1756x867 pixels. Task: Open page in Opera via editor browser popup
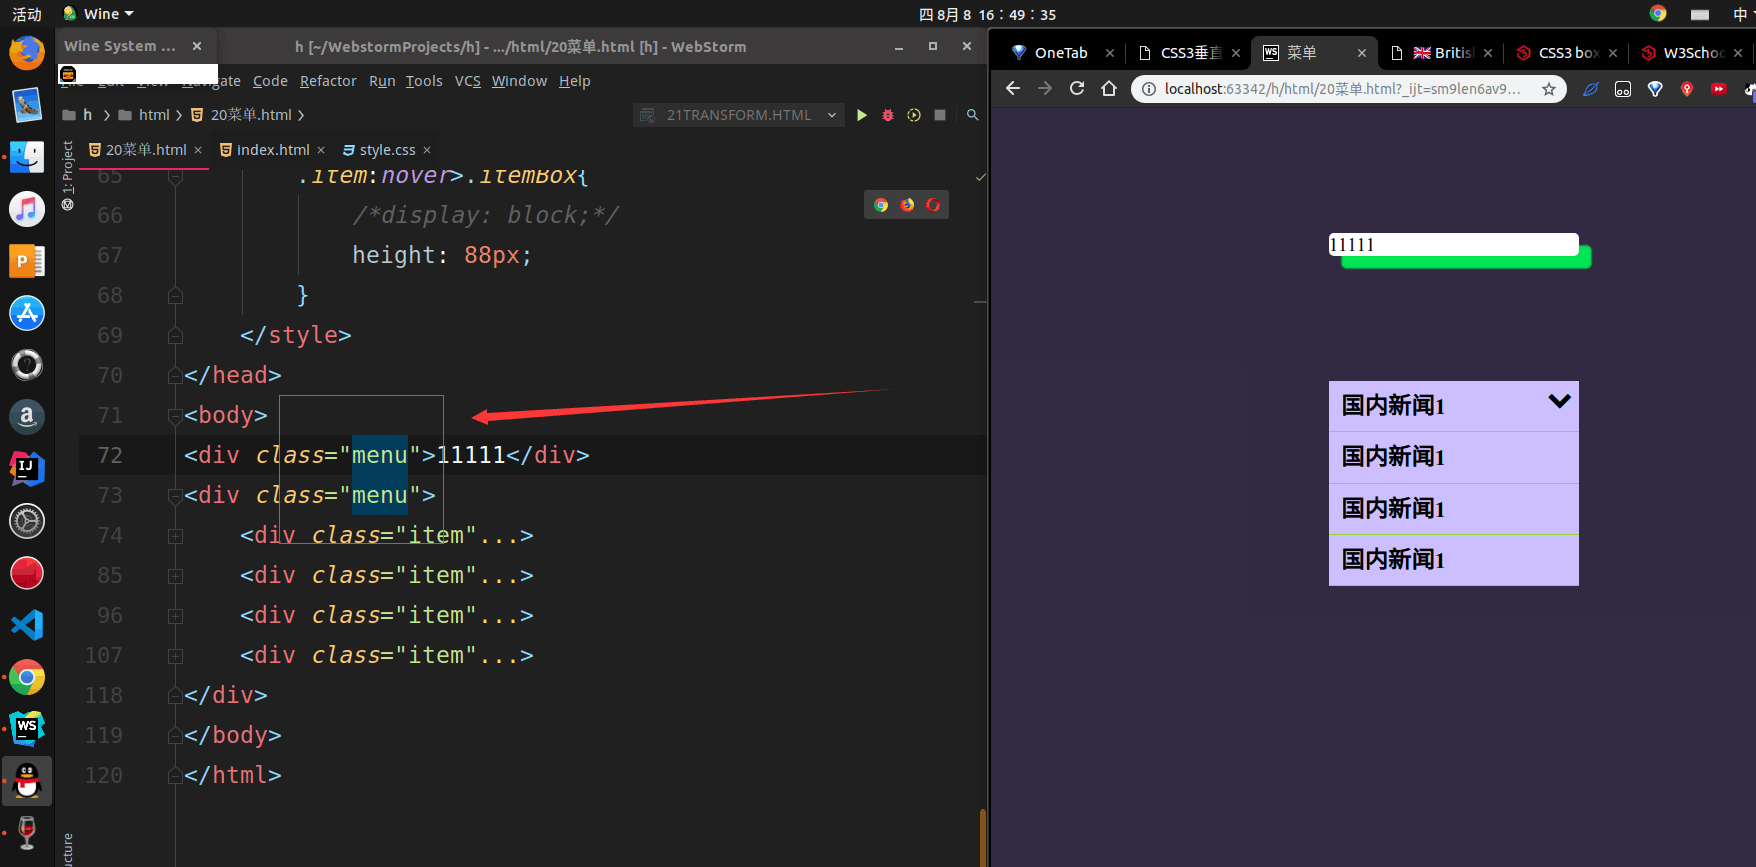(933, 205)
